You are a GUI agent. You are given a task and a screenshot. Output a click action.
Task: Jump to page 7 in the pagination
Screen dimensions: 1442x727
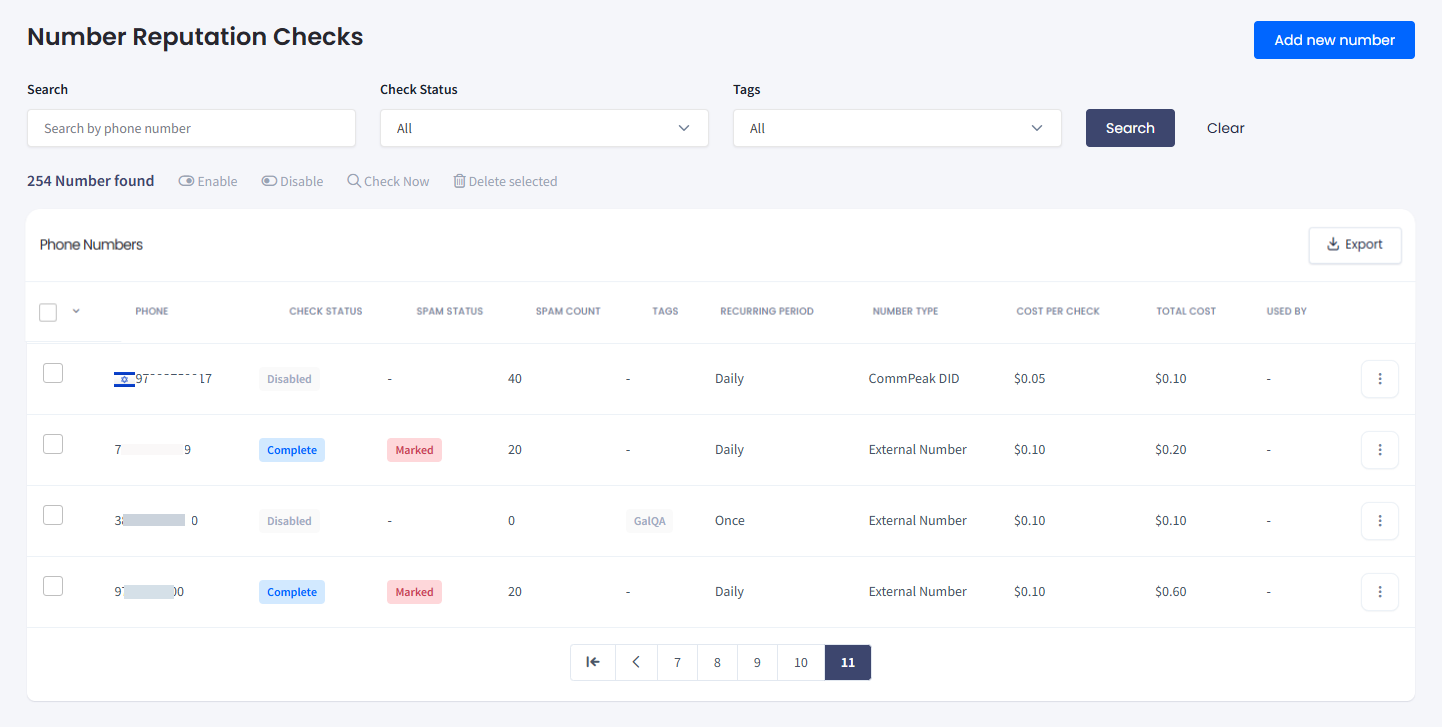point(677,662)
